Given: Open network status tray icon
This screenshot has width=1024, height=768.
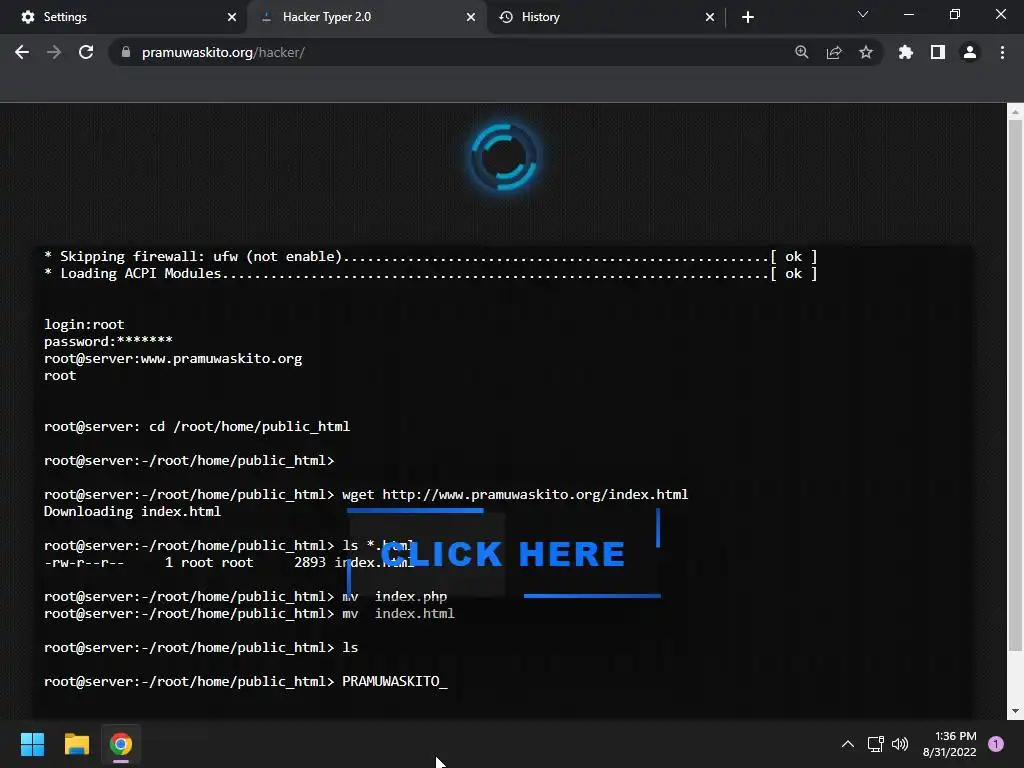Looking at the screenshot, I should coord(875,744).
